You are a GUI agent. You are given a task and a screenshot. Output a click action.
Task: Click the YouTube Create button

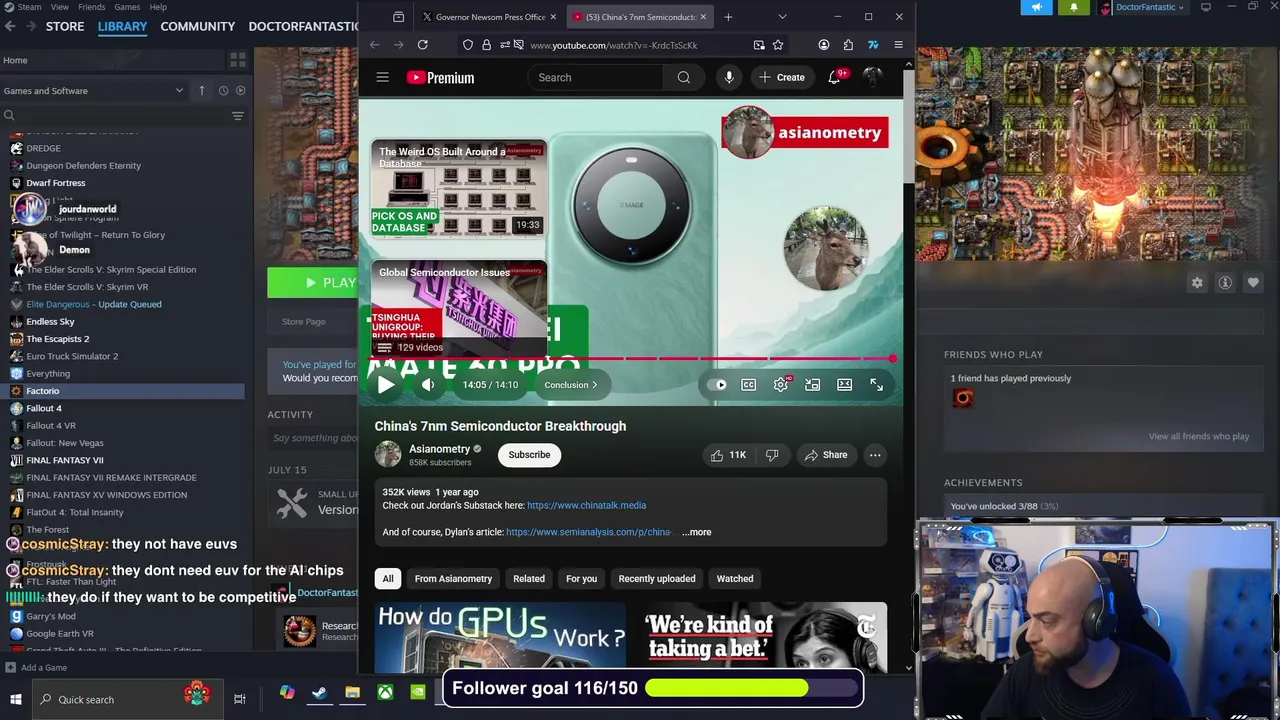pyautogui.click(x=781, y=77)
